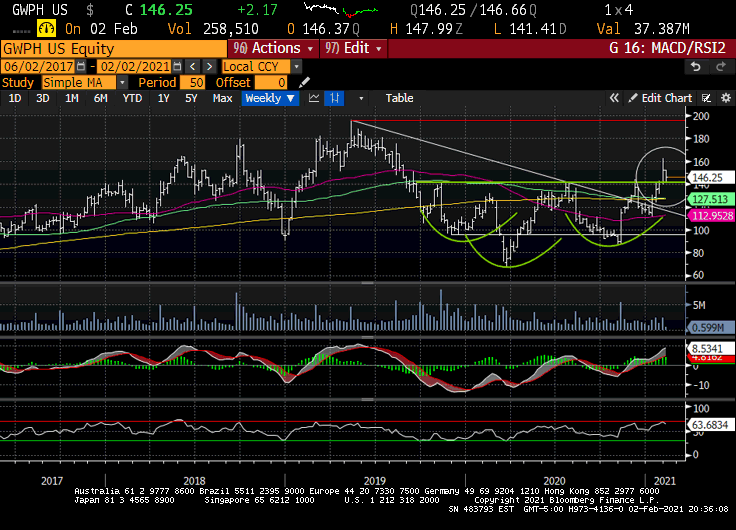Select the Max range tab
736x530 pixels.
222,98
